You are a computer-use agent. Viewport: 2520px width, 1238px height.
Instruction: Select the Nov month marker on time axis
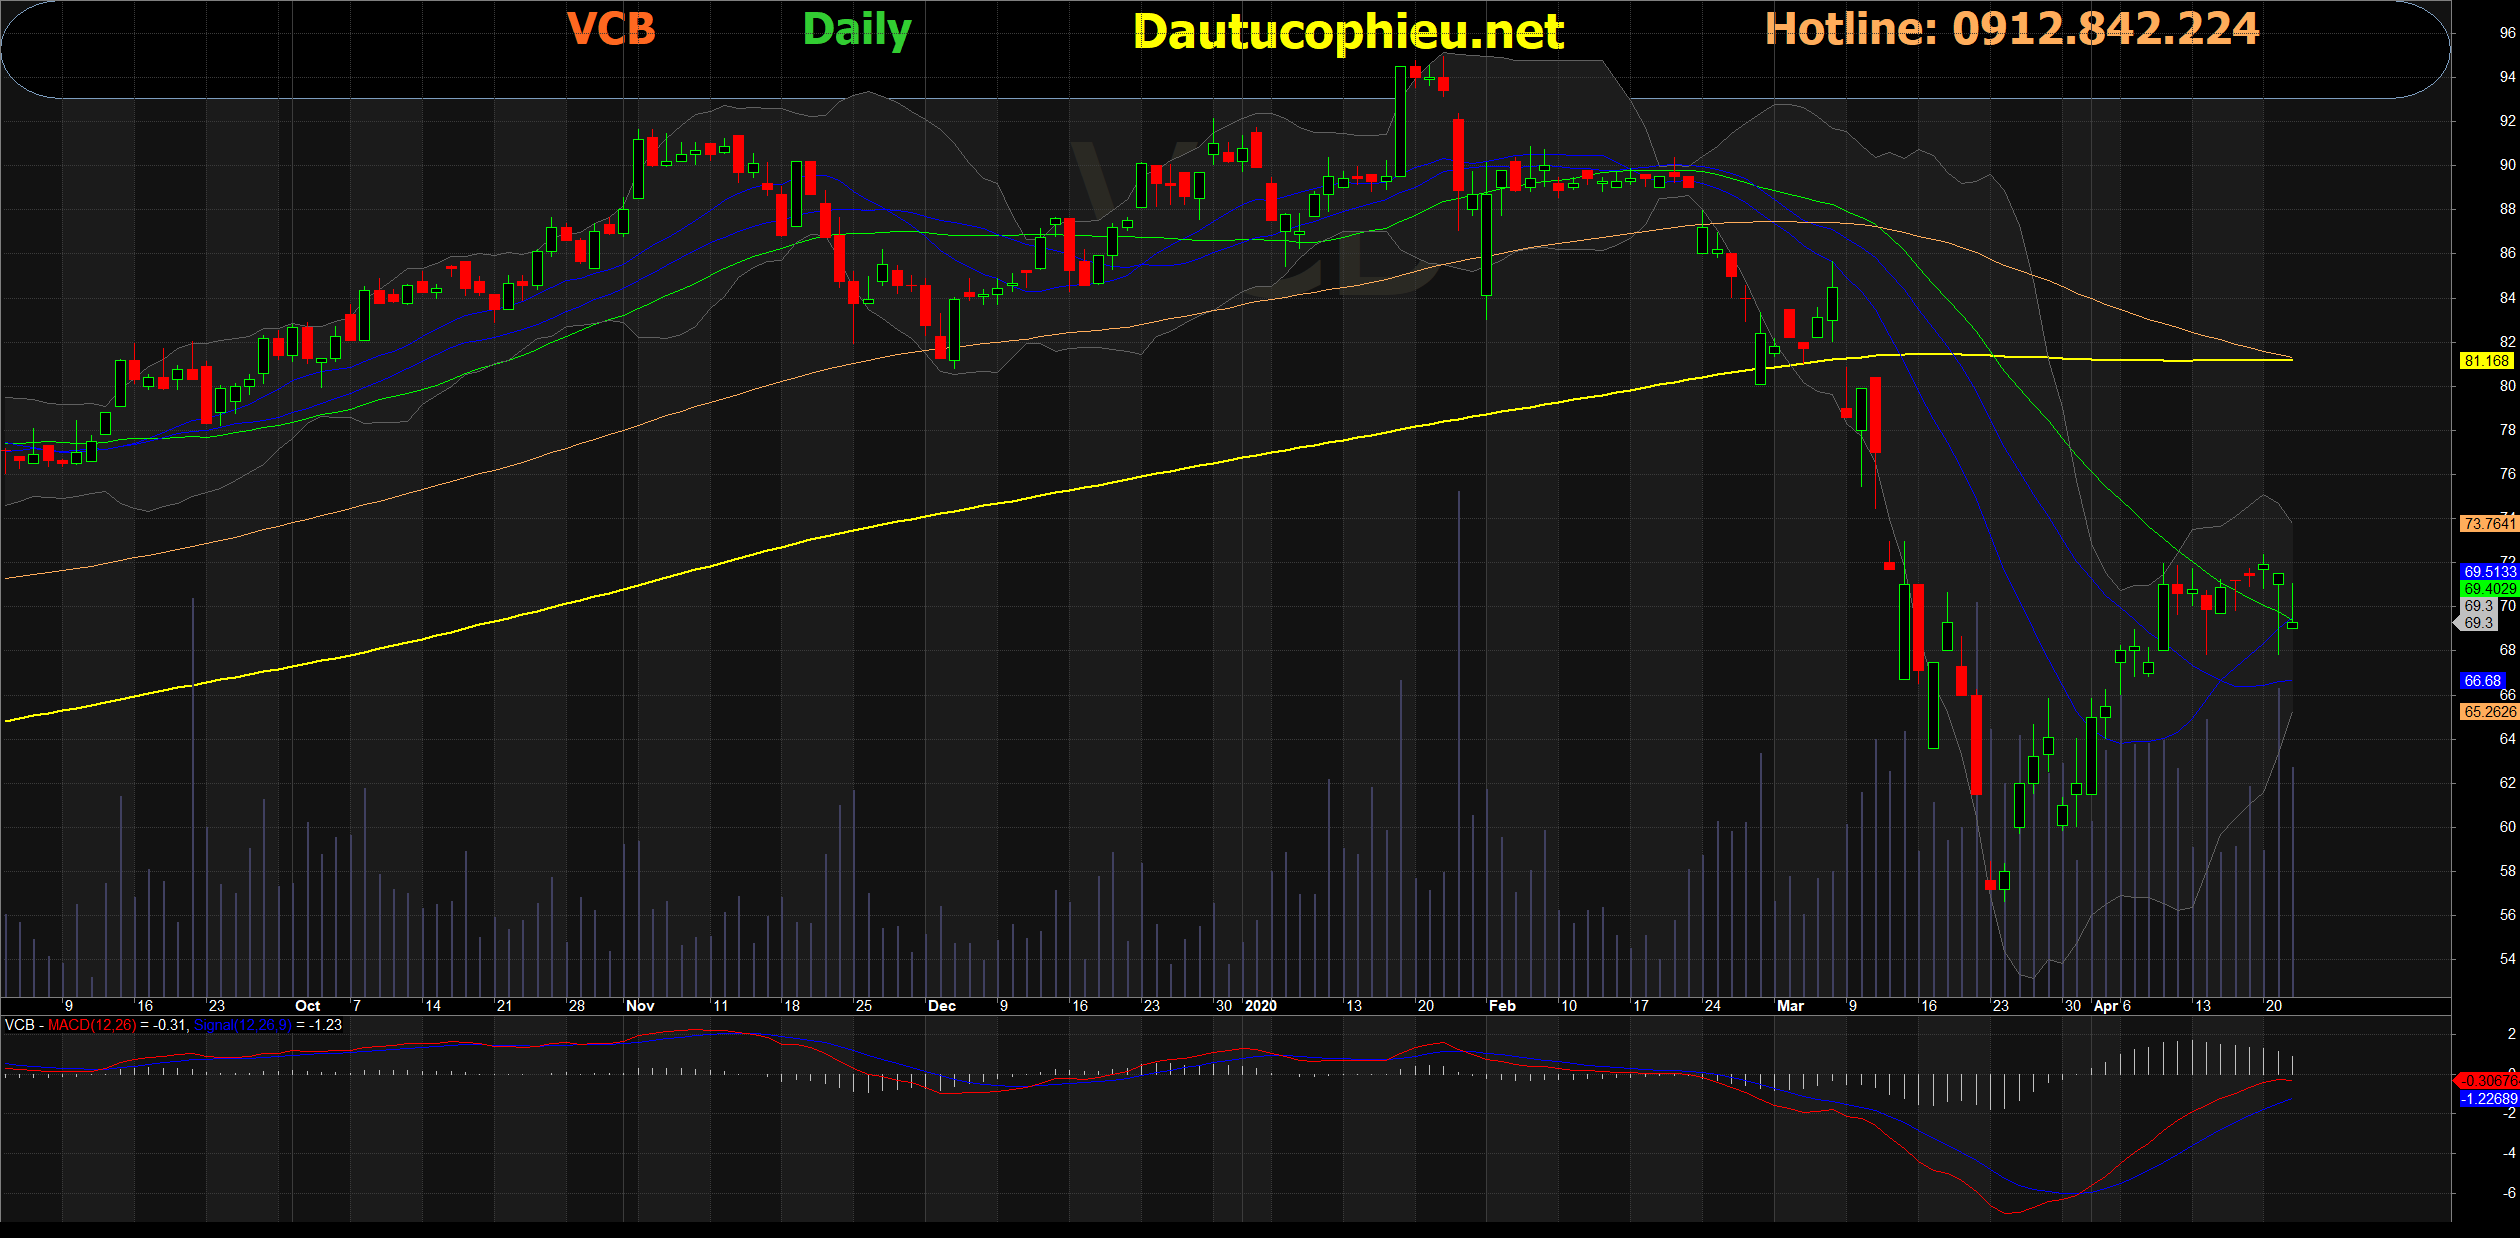[x=640, y=1006]
